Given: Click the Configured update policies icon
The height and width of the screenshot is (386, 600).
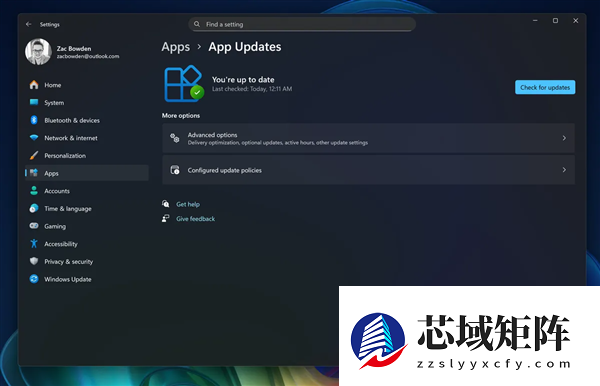Looking at the screenshot, I should (x=175, y=170).
